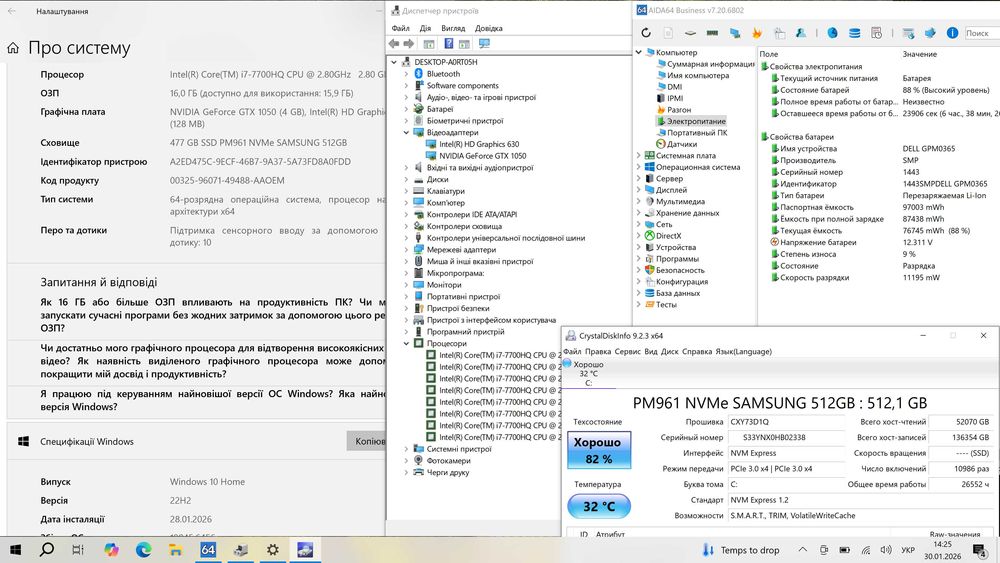Click the AIDA64 scheduled report clock icon
Image resolution: width=1000 pixels, height=563 pixels.
point(877,33)
